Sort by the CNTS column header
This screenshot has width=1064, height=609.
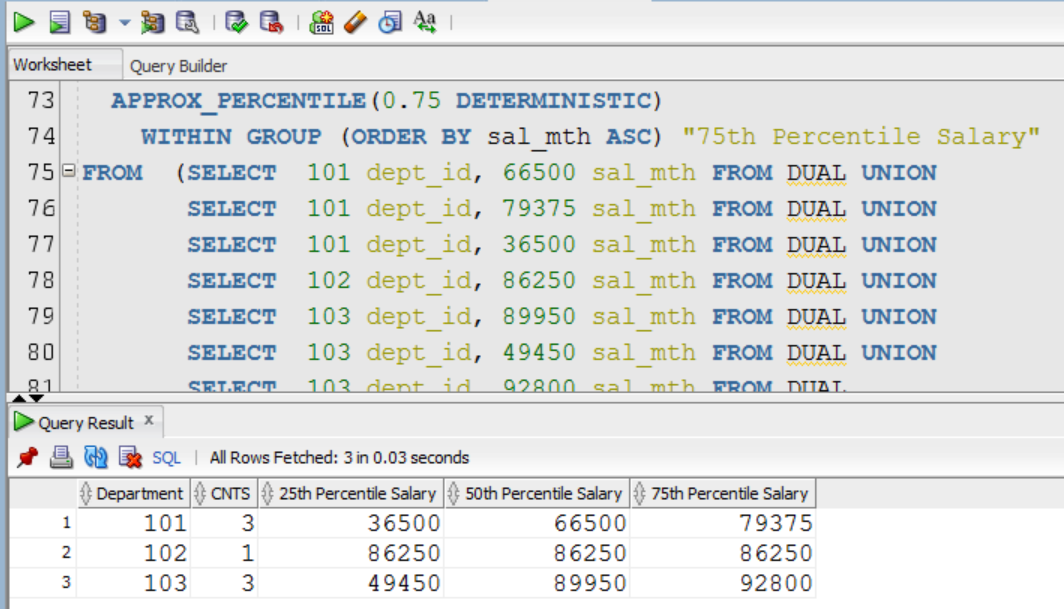pos(224,494)
